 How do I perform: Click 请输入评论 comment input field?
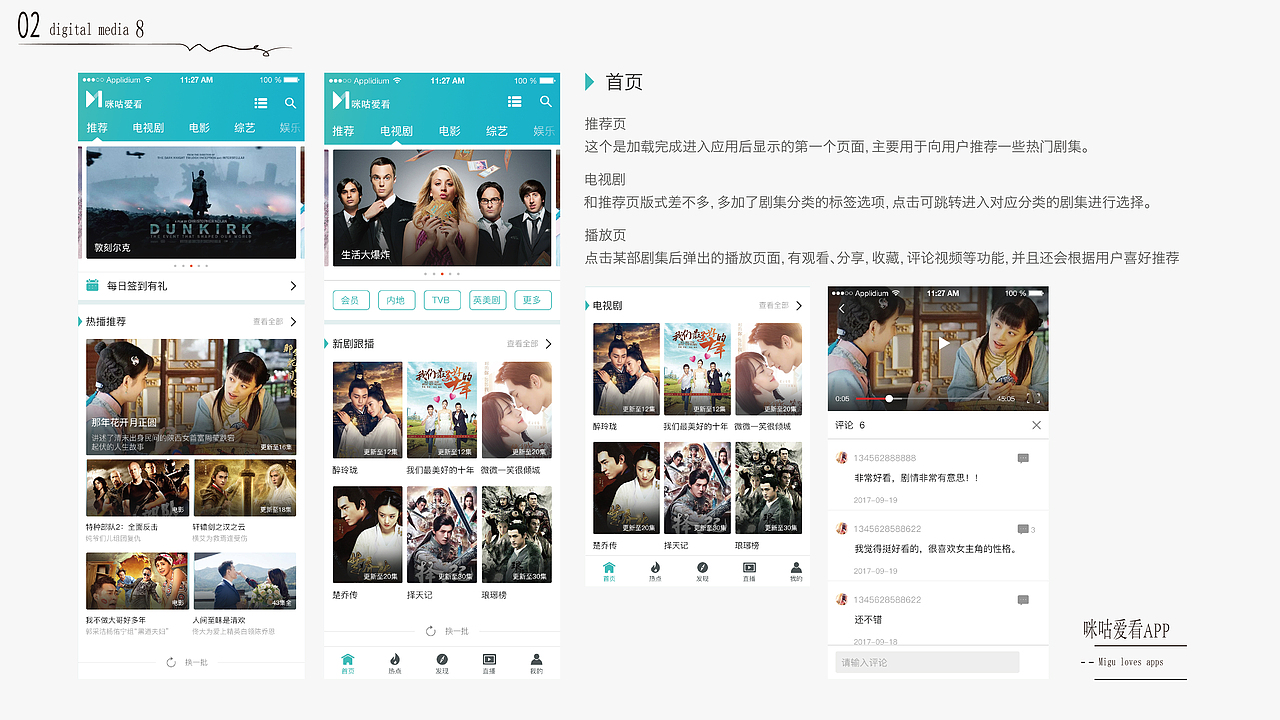click(x=927, y=662)
